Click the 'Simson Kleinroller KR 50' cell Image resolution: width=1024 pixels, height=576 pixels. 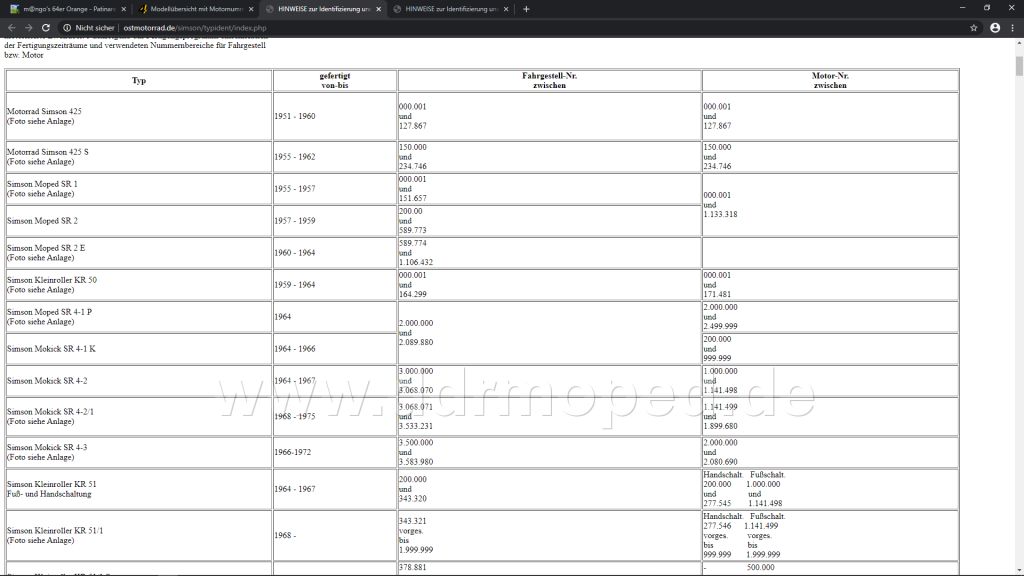coord(139,285)
